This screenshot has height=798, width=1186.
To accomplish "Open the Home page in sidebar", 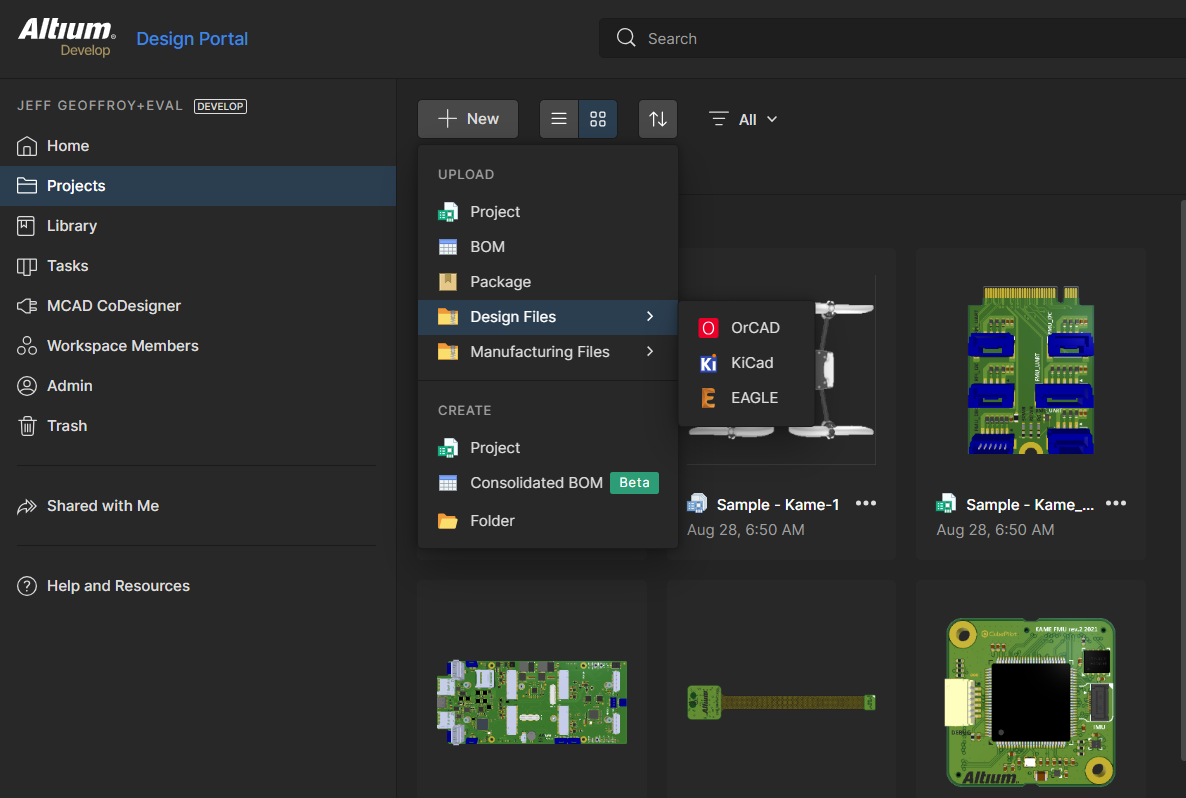I will tap(68, 146).
